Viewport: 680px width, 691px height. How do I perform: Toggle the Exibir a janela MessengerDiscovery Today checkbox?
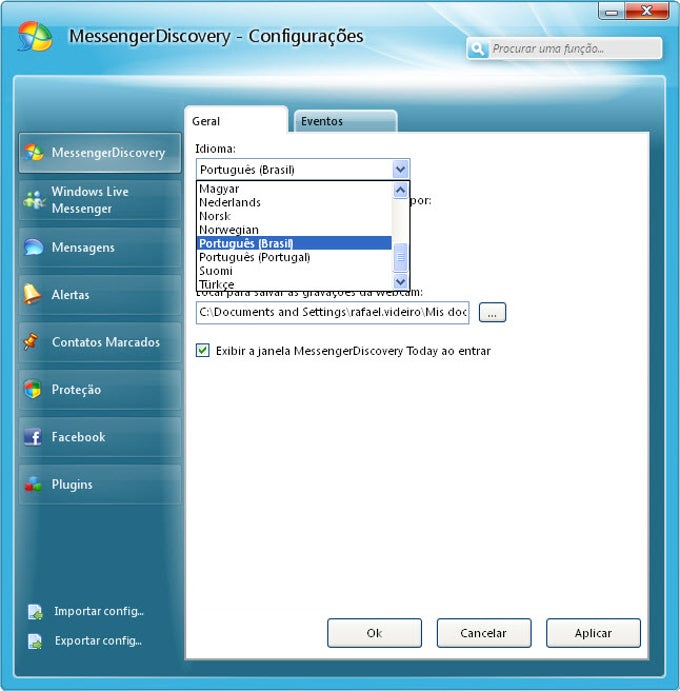[x=203, y=351]
